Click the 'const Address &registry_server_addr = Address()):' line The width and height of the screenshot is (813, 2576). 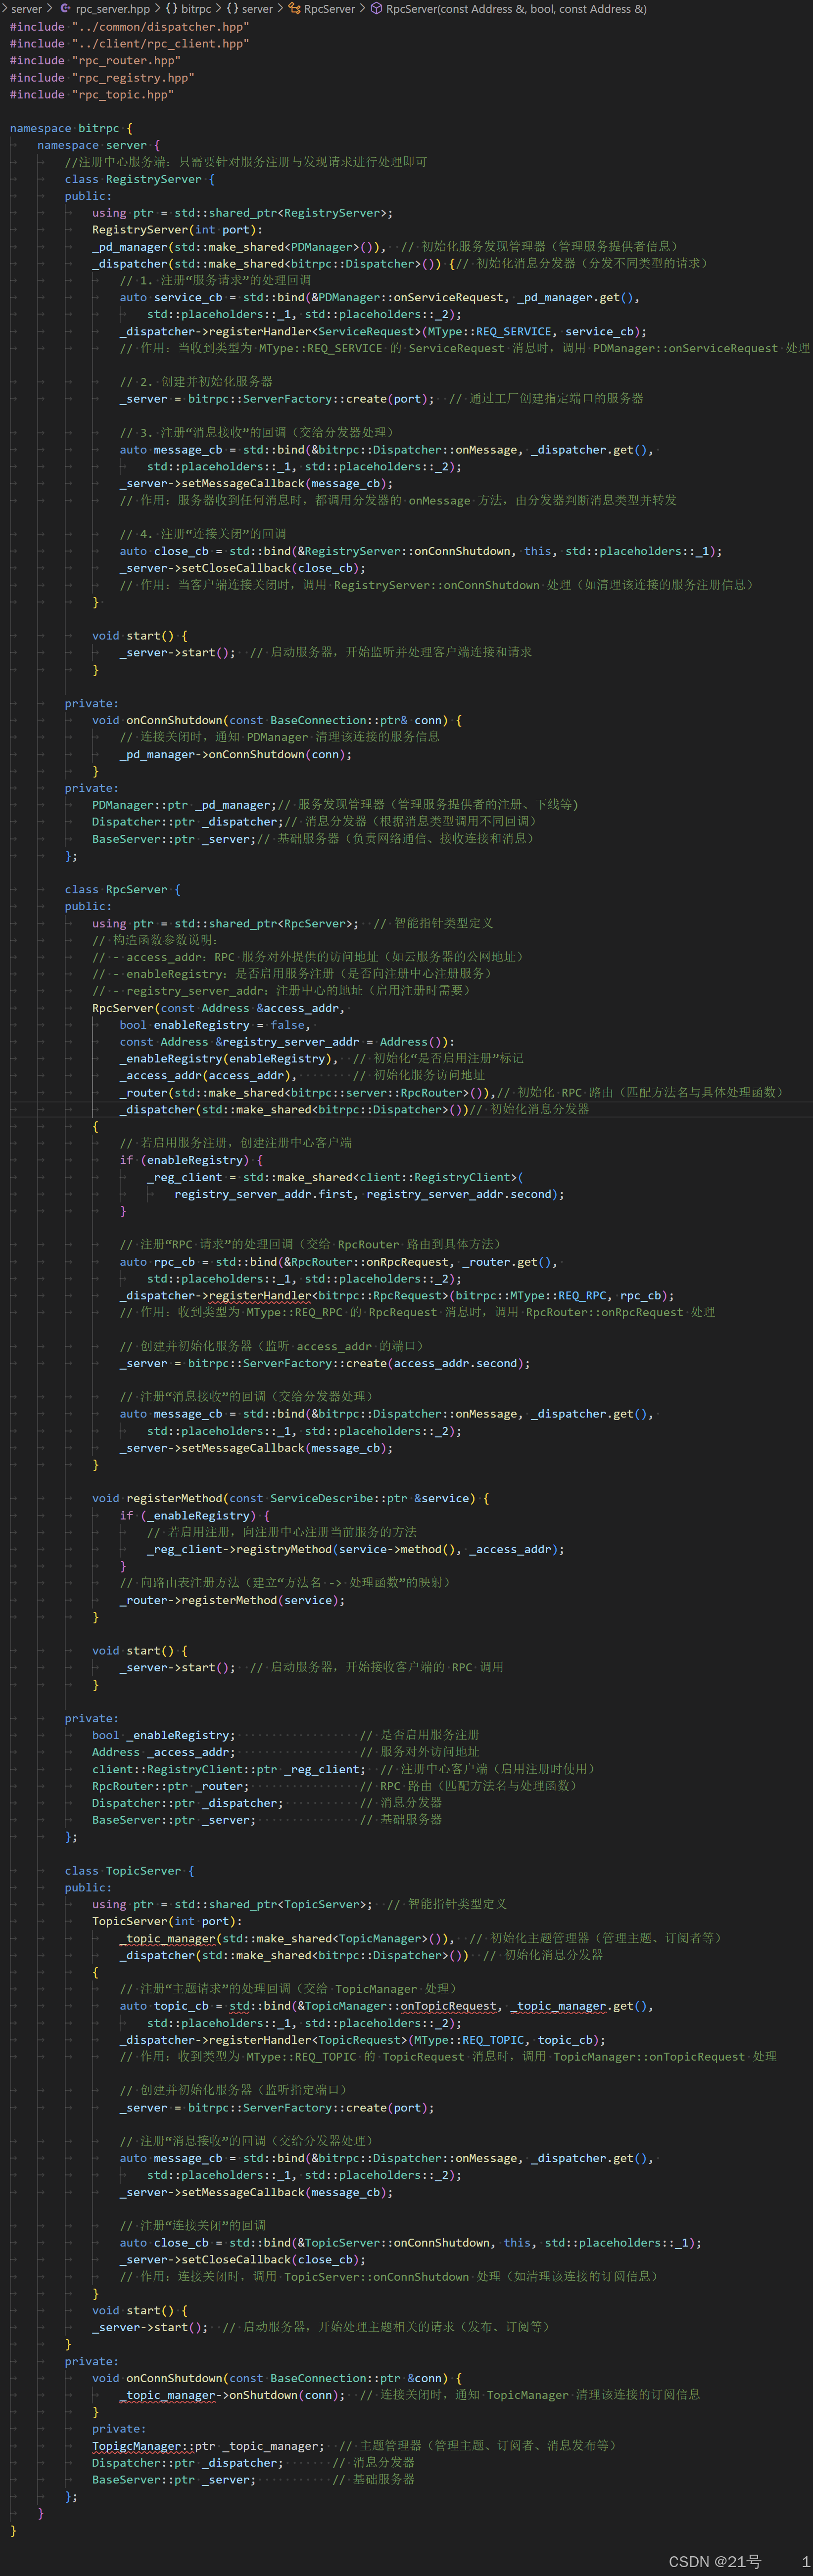[287, 1042]
